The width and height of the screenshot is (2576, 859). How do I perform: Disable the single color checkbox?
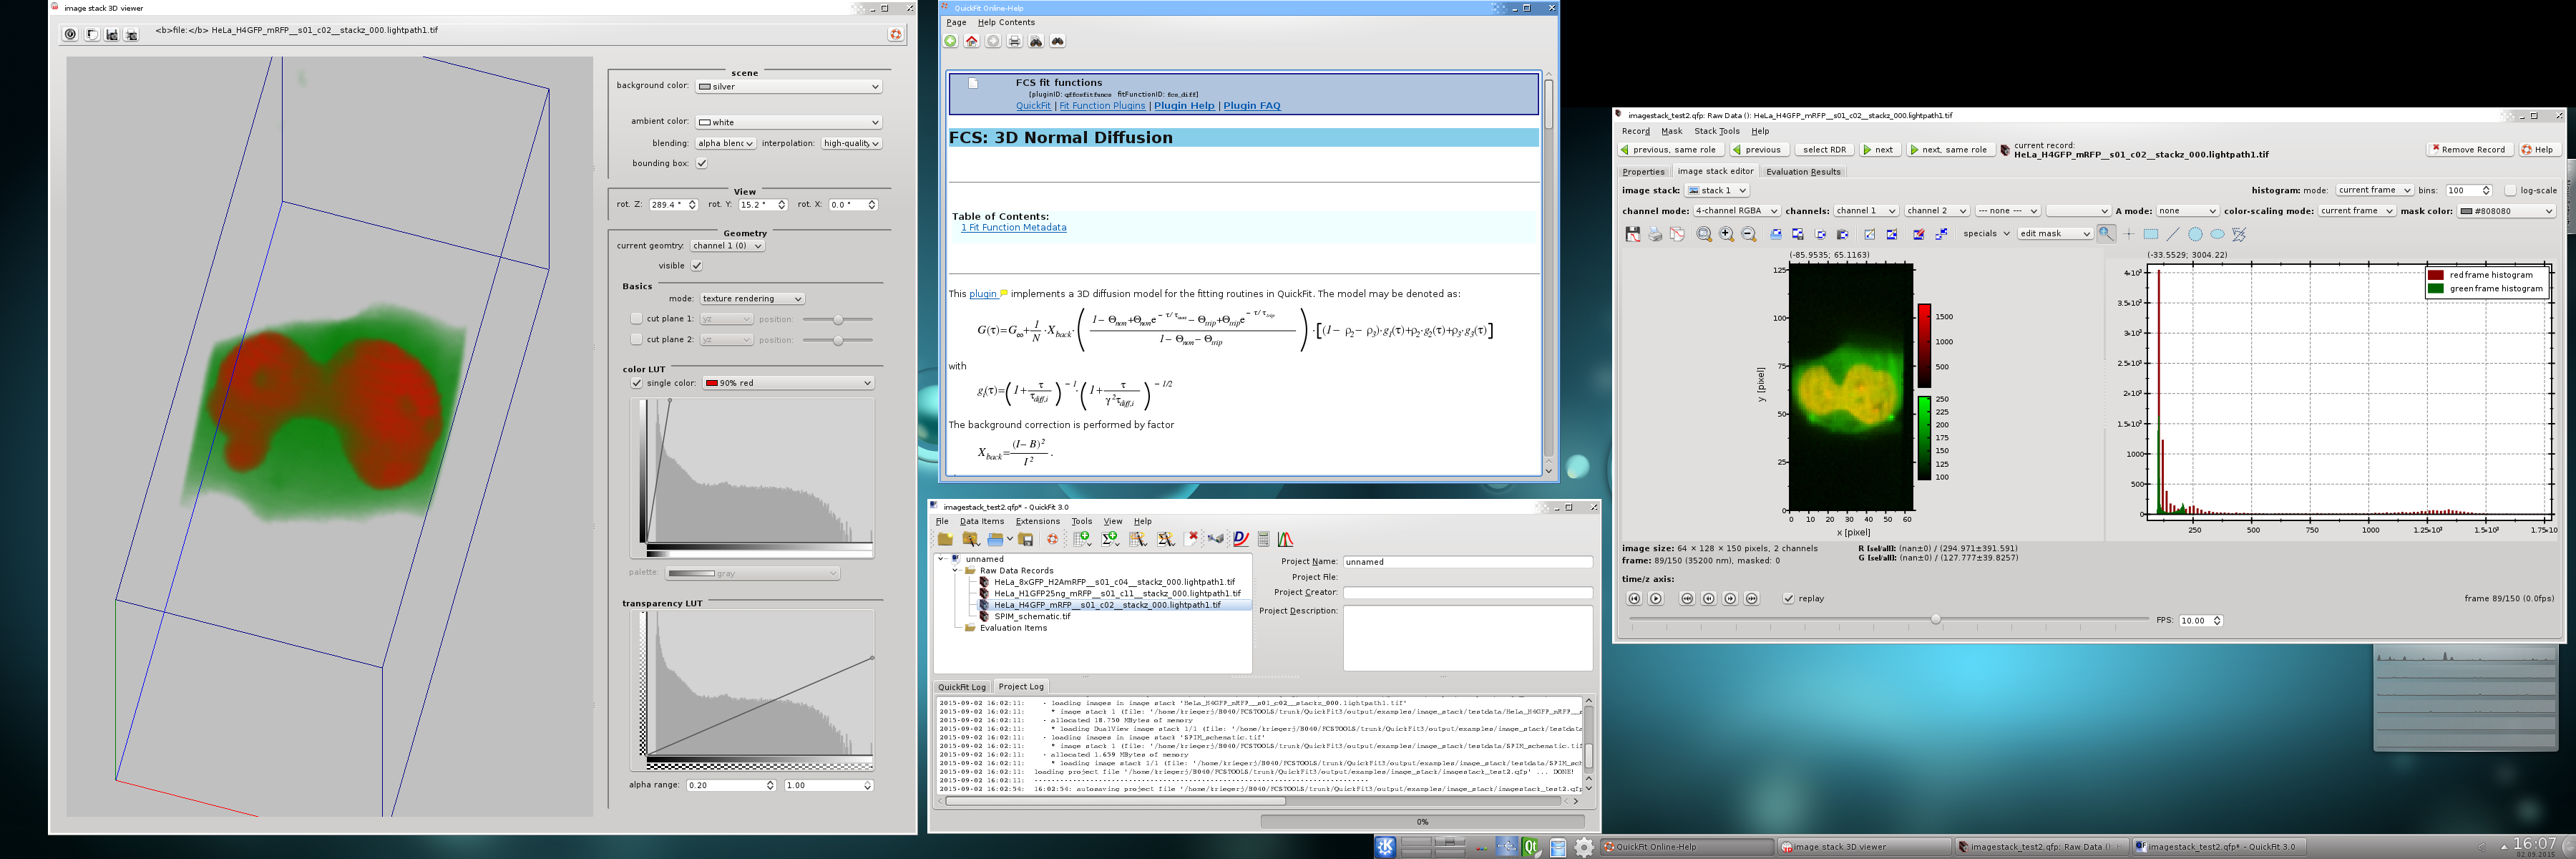tap(636, 383)
